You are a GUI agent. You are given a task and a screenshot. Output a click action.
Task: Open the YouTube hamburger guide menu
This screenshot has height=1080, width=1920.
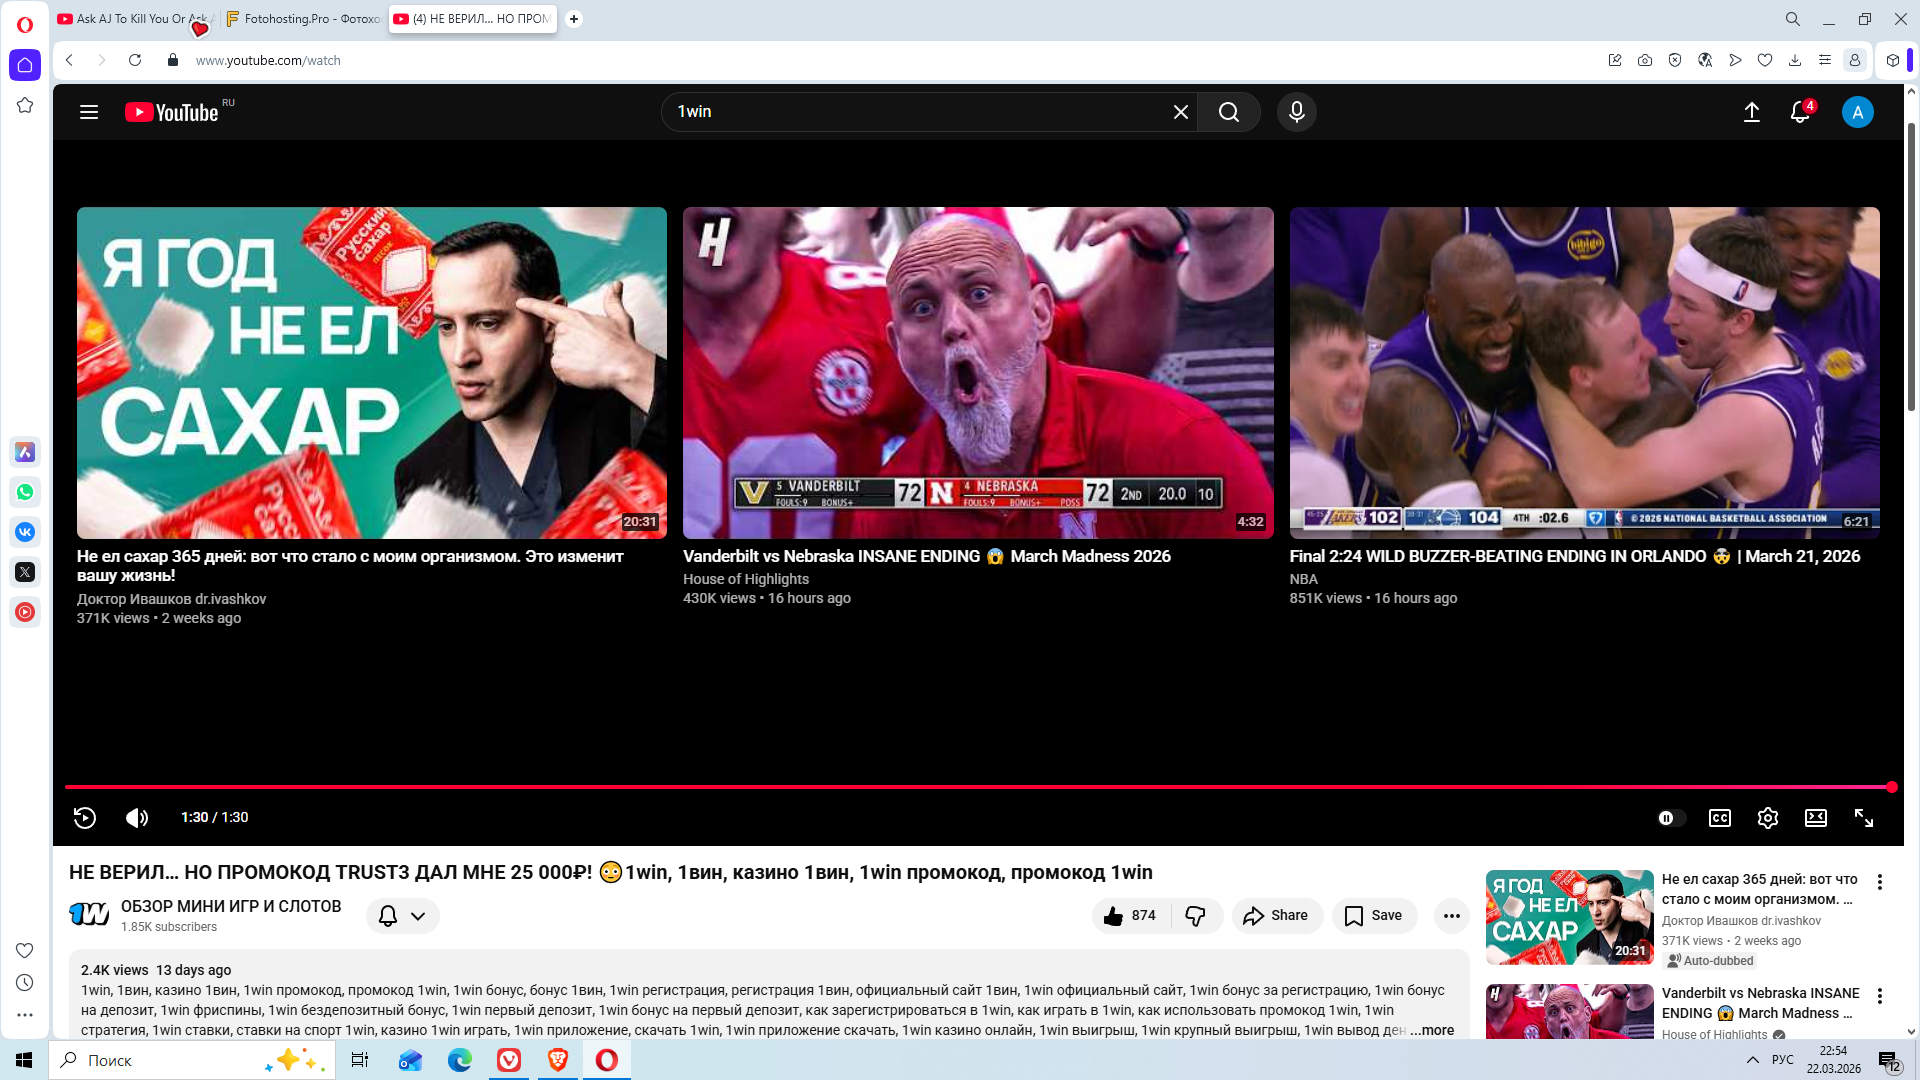pyautogui.click(x=89, y=112)
